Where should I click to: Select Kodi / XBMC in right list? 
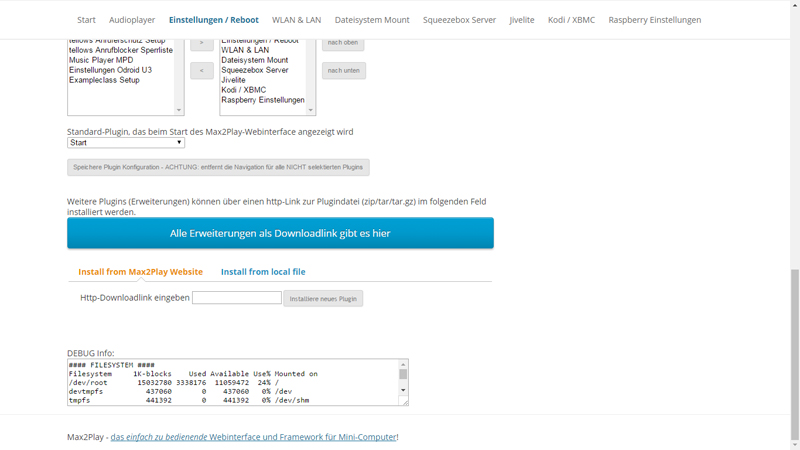[243, 90]
